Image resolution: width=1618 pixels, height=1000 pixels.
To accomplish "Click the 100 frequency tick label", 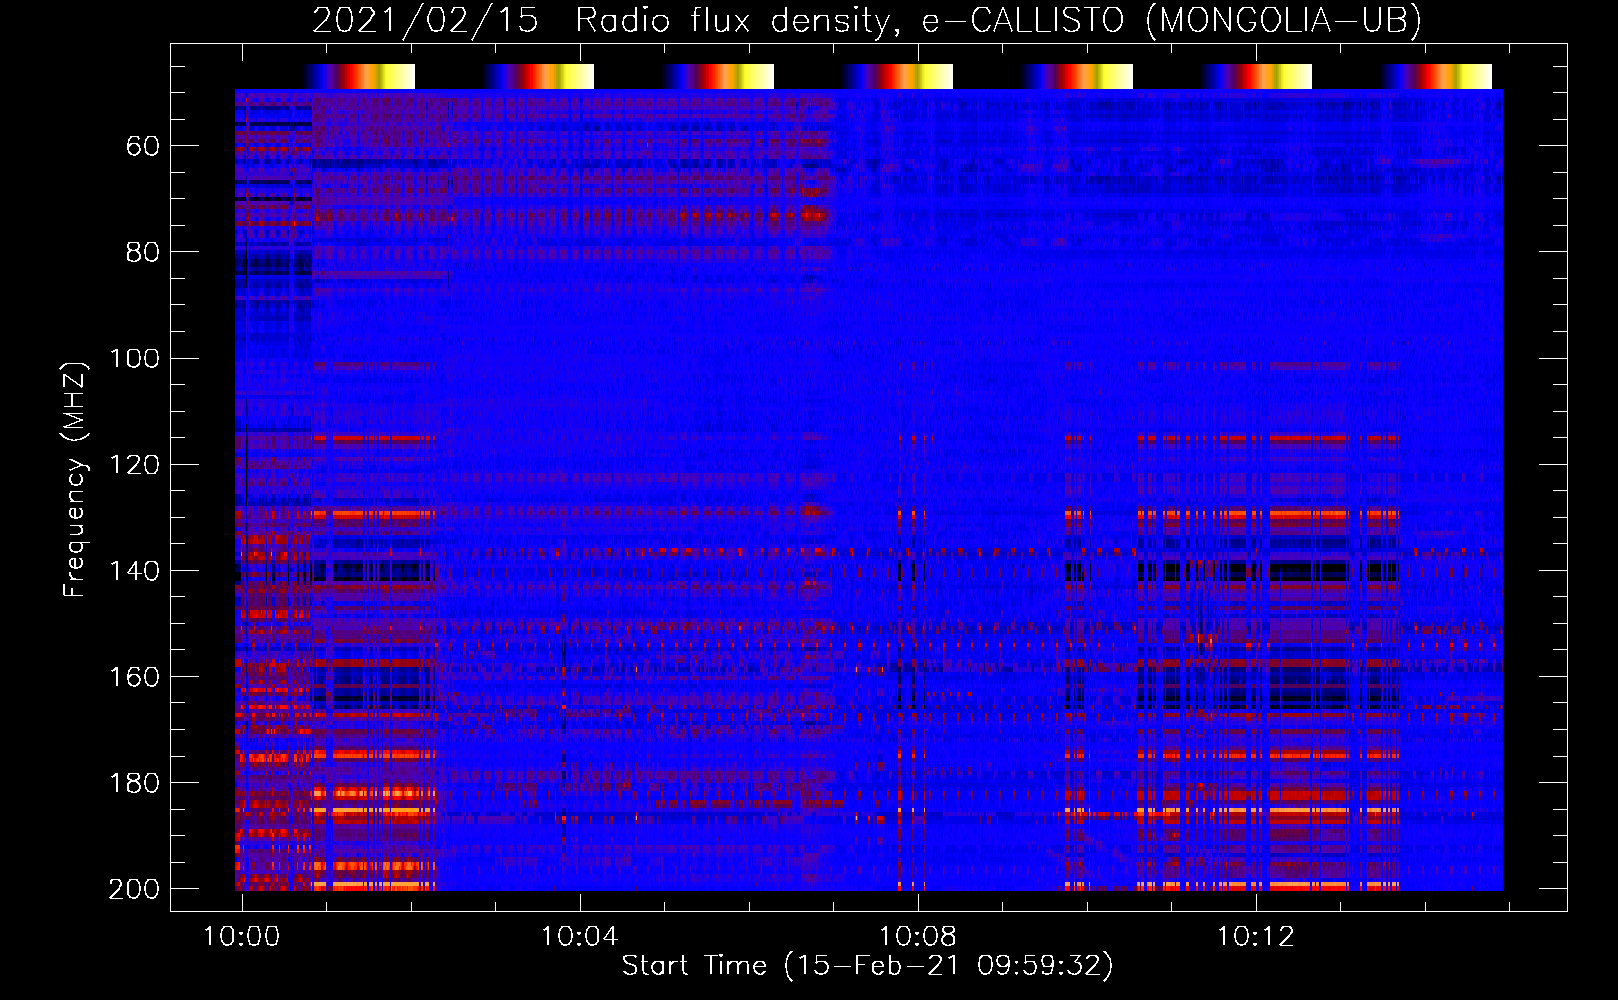I will (134, 358).
